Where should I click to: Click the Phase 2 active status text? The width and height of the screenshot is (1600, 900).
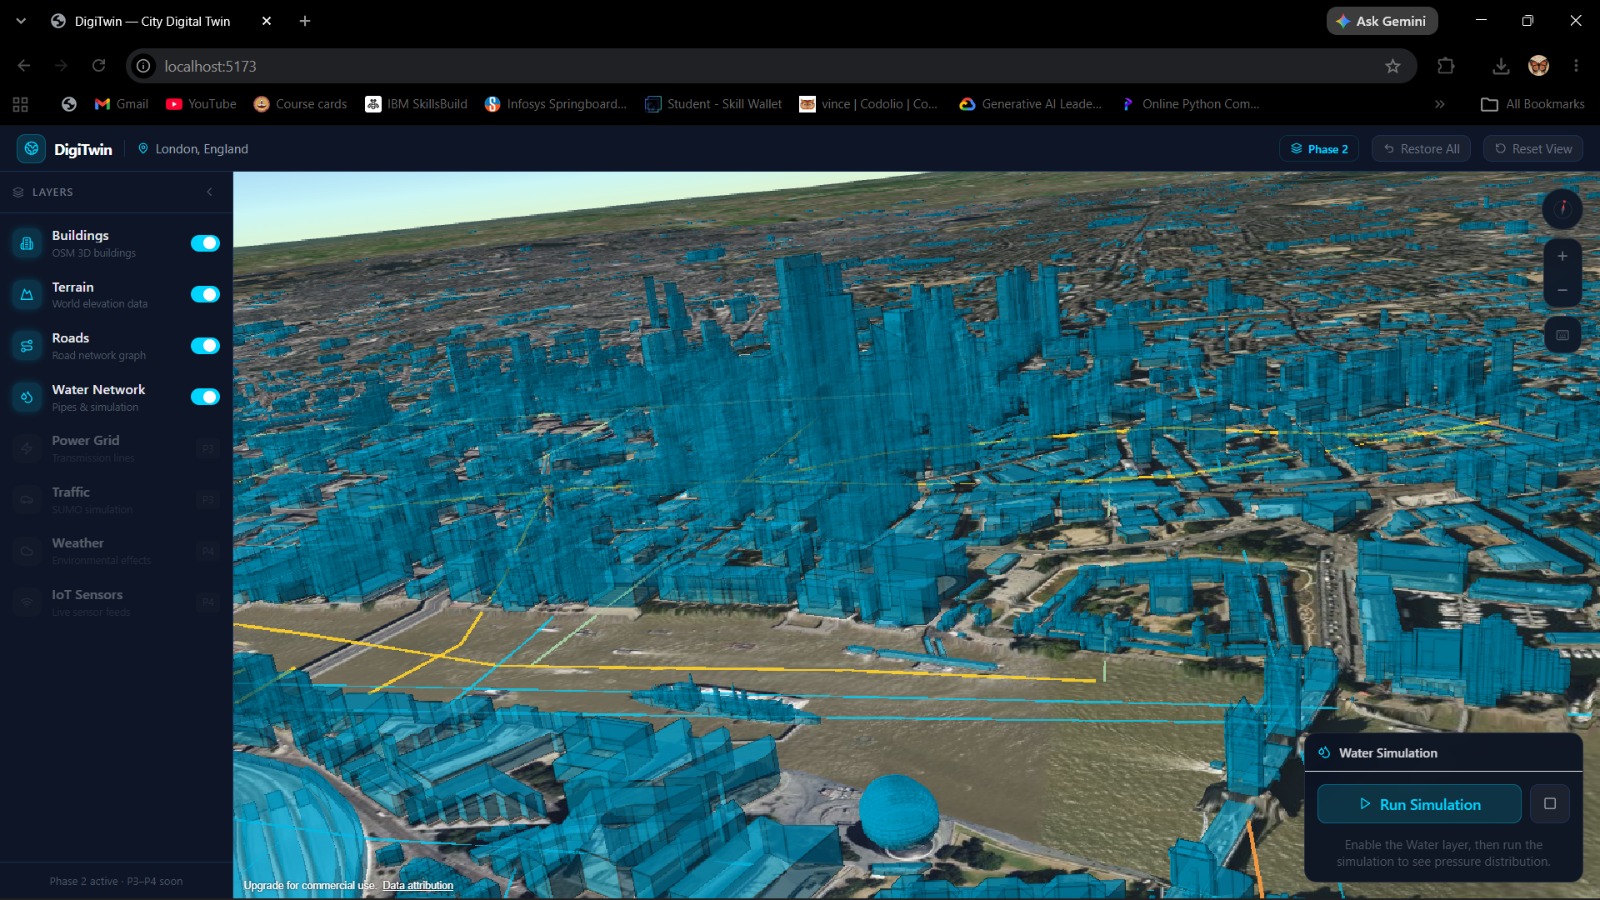[x=116, y=882]
